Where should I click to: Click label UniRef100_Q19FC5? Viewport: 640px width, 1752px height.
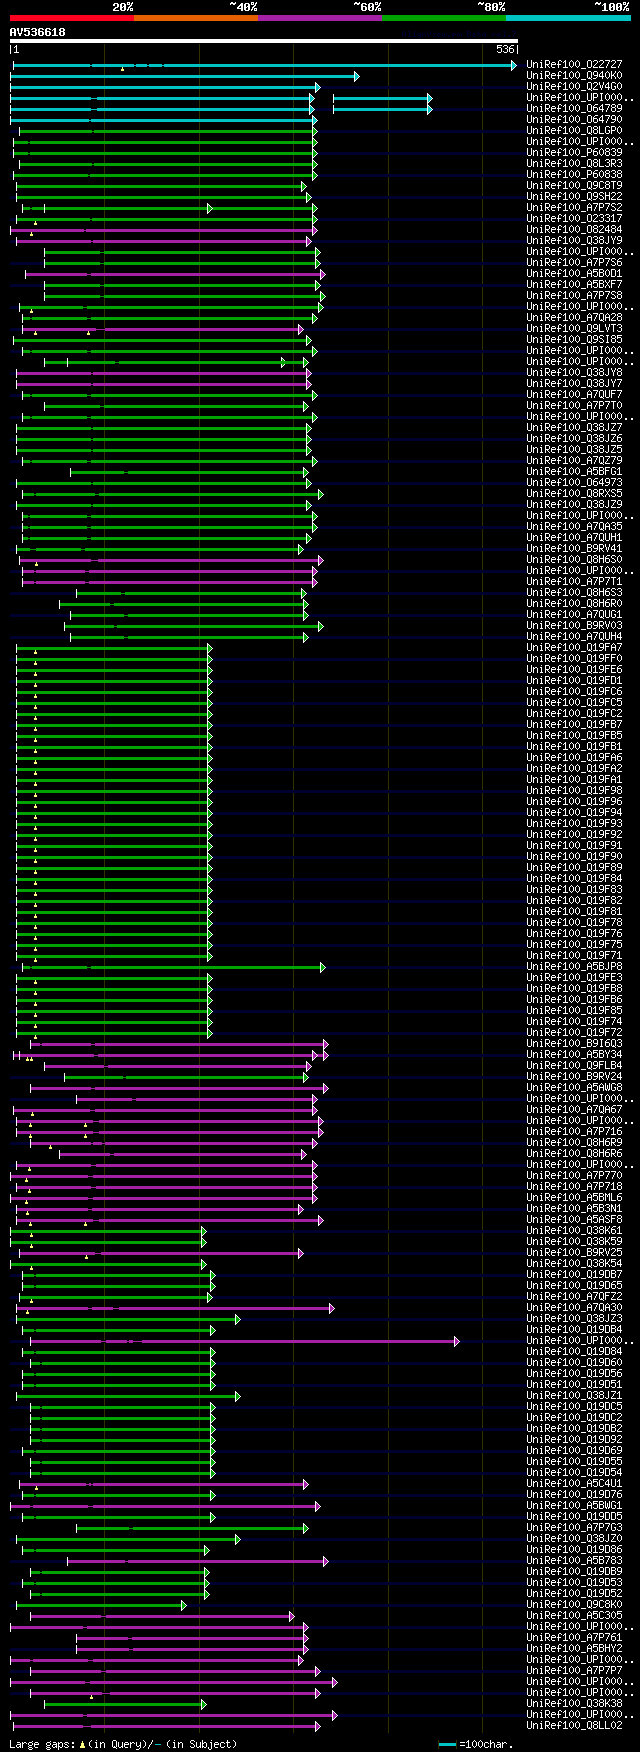point(574,703)
